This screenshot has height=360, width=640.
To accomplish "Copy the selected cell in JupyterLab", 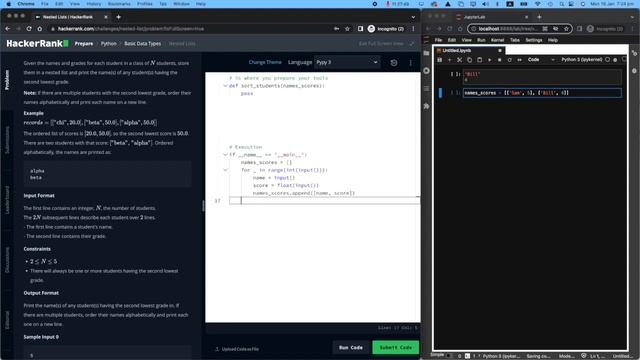I will (x=469, y=60).
